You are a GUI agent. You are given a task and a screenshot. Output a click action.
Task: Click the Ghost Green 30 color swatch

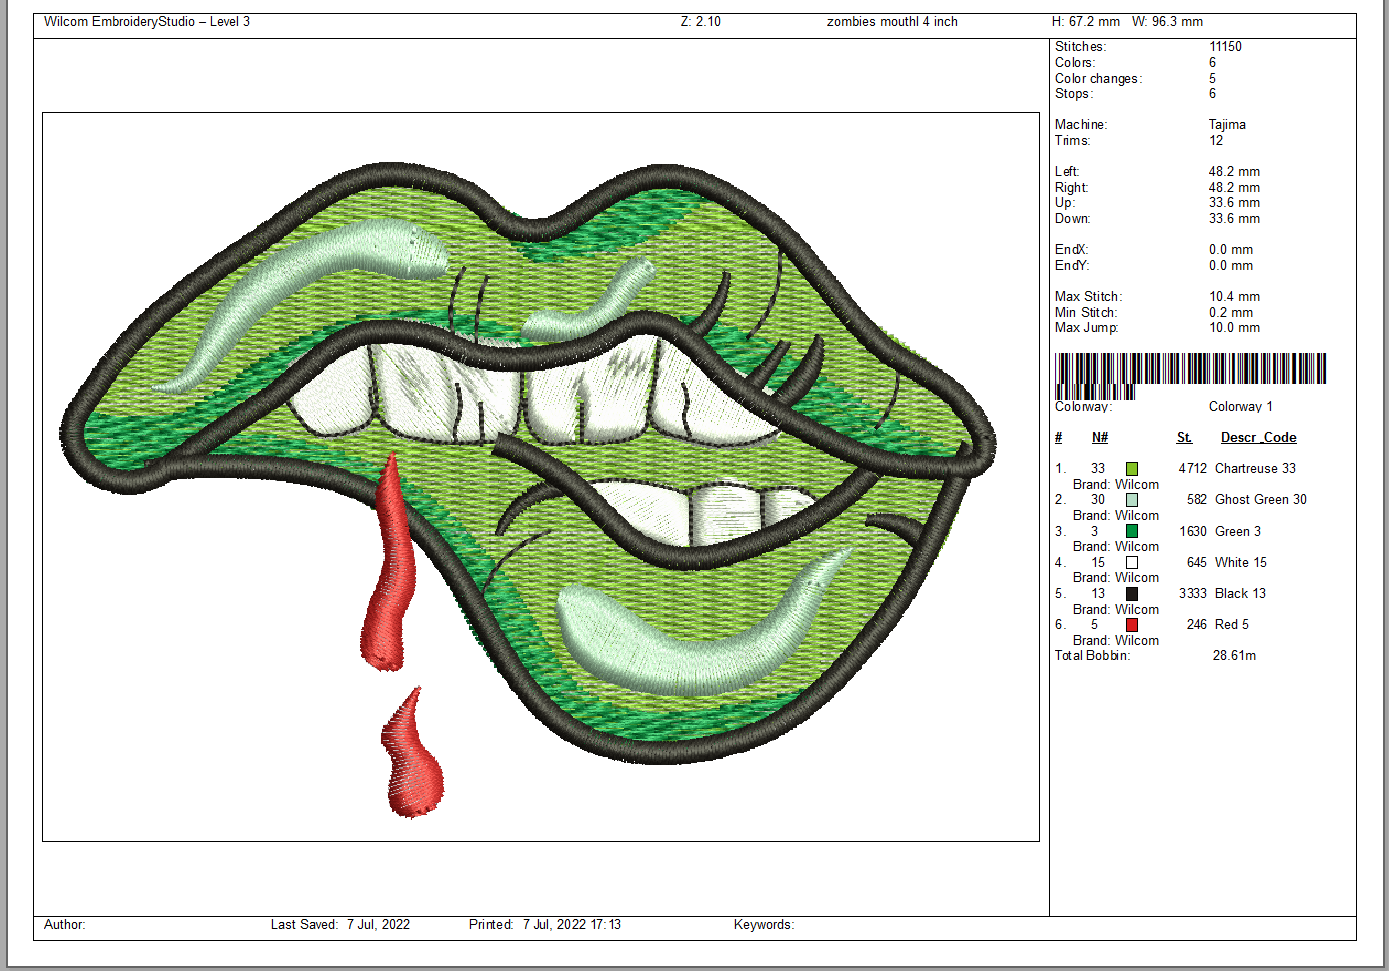pyautogui.click(x=1131, y=500)
